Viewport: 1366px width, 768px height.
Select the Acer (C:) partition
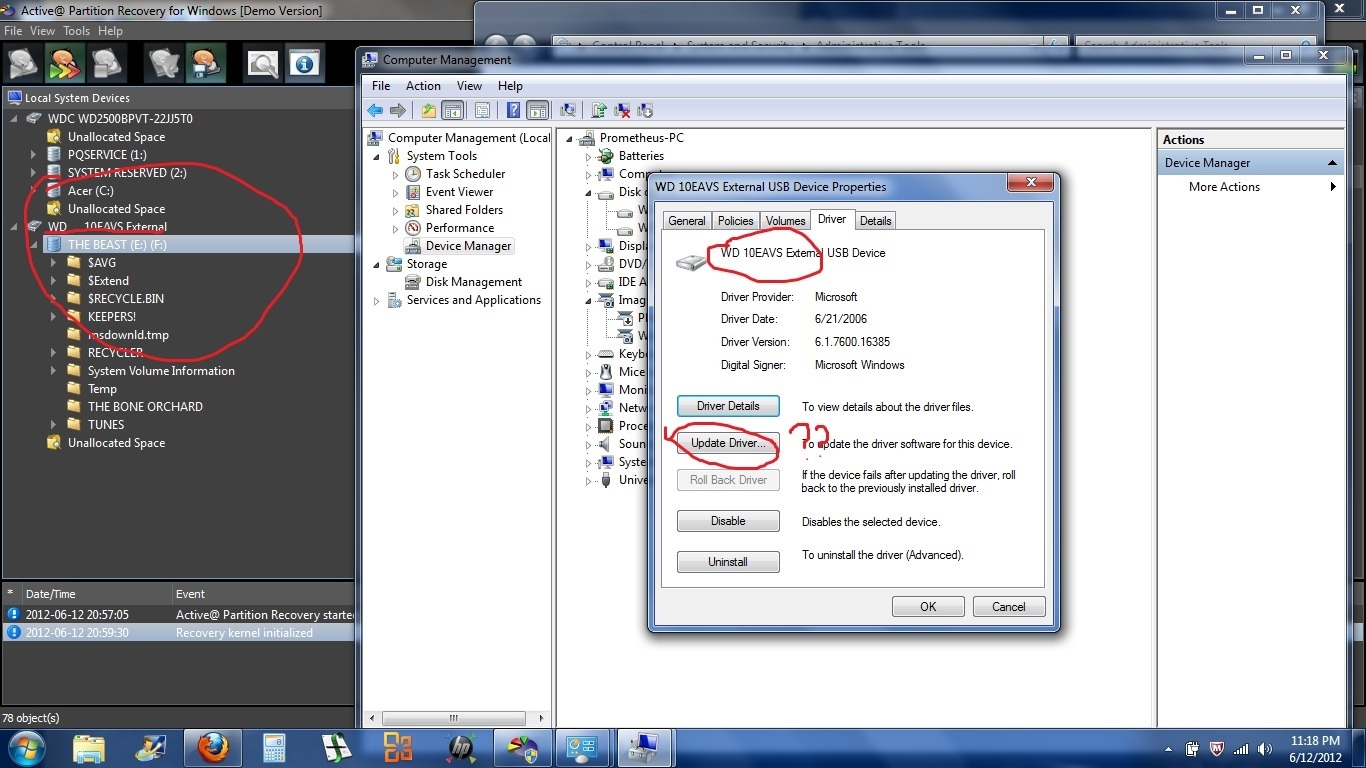tap(91, 191)
